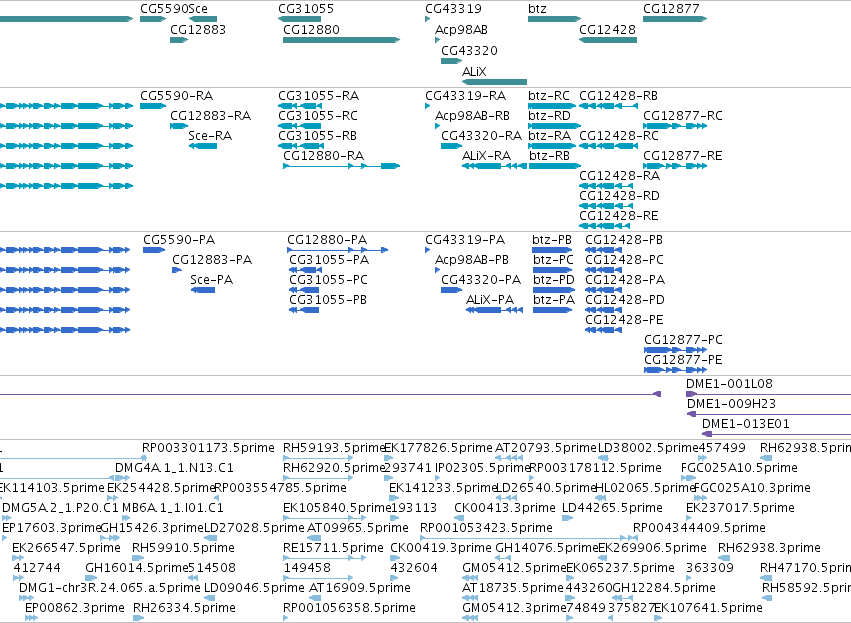The width and height of the screenshot is (851, 623).
Task: Select the FGC025A10.3prime EST label
Action: point(752,488)
